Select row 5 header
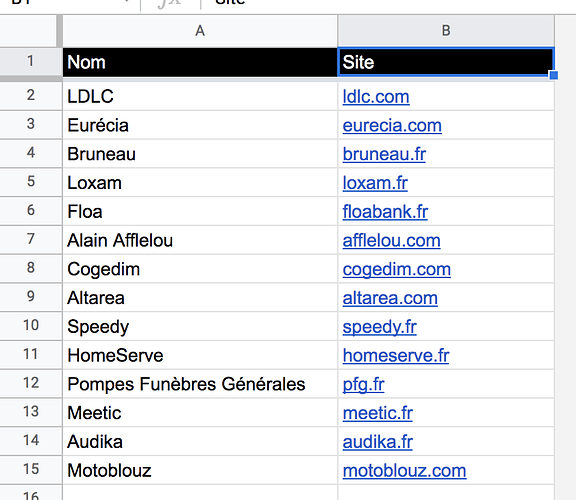576x500 pixels. [31, 182]
